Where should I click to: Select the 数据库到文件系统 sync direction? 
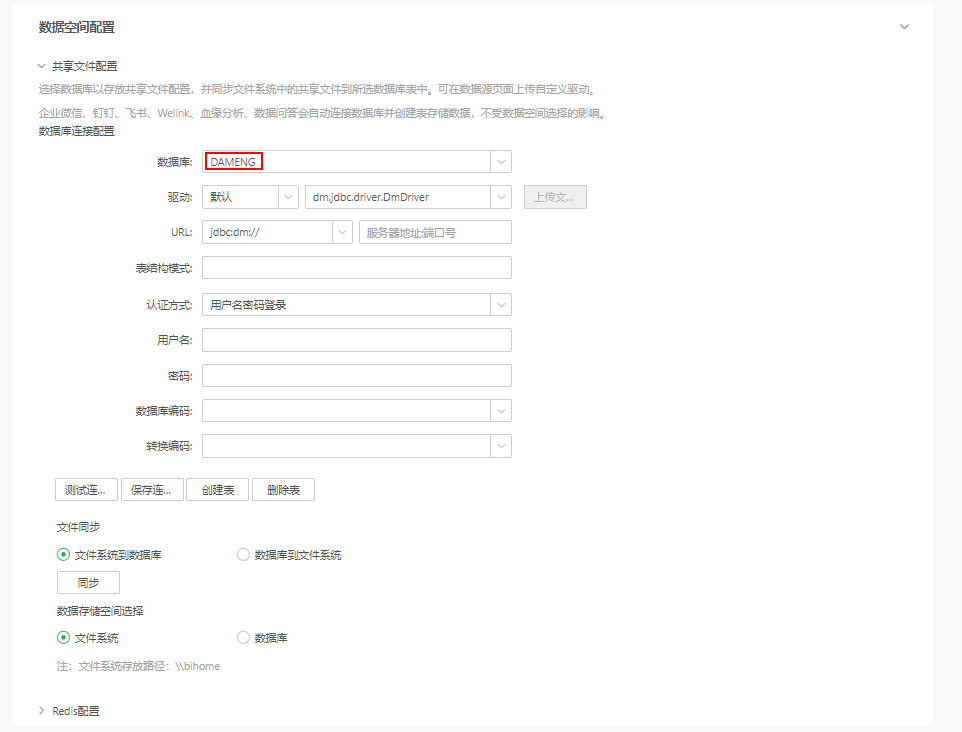pos(243,553)
